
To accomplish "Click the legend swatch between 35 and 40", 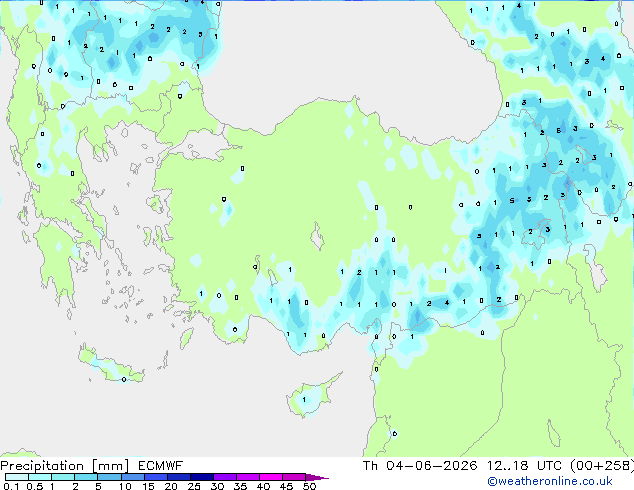I will pyautogui.click(x=247, y=477).
